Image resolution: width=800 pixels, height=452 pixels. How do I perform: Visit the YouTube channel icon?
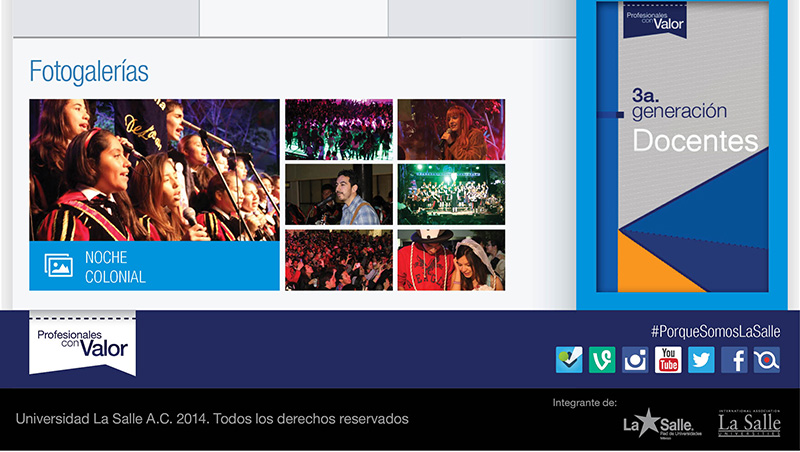(668, 360)
